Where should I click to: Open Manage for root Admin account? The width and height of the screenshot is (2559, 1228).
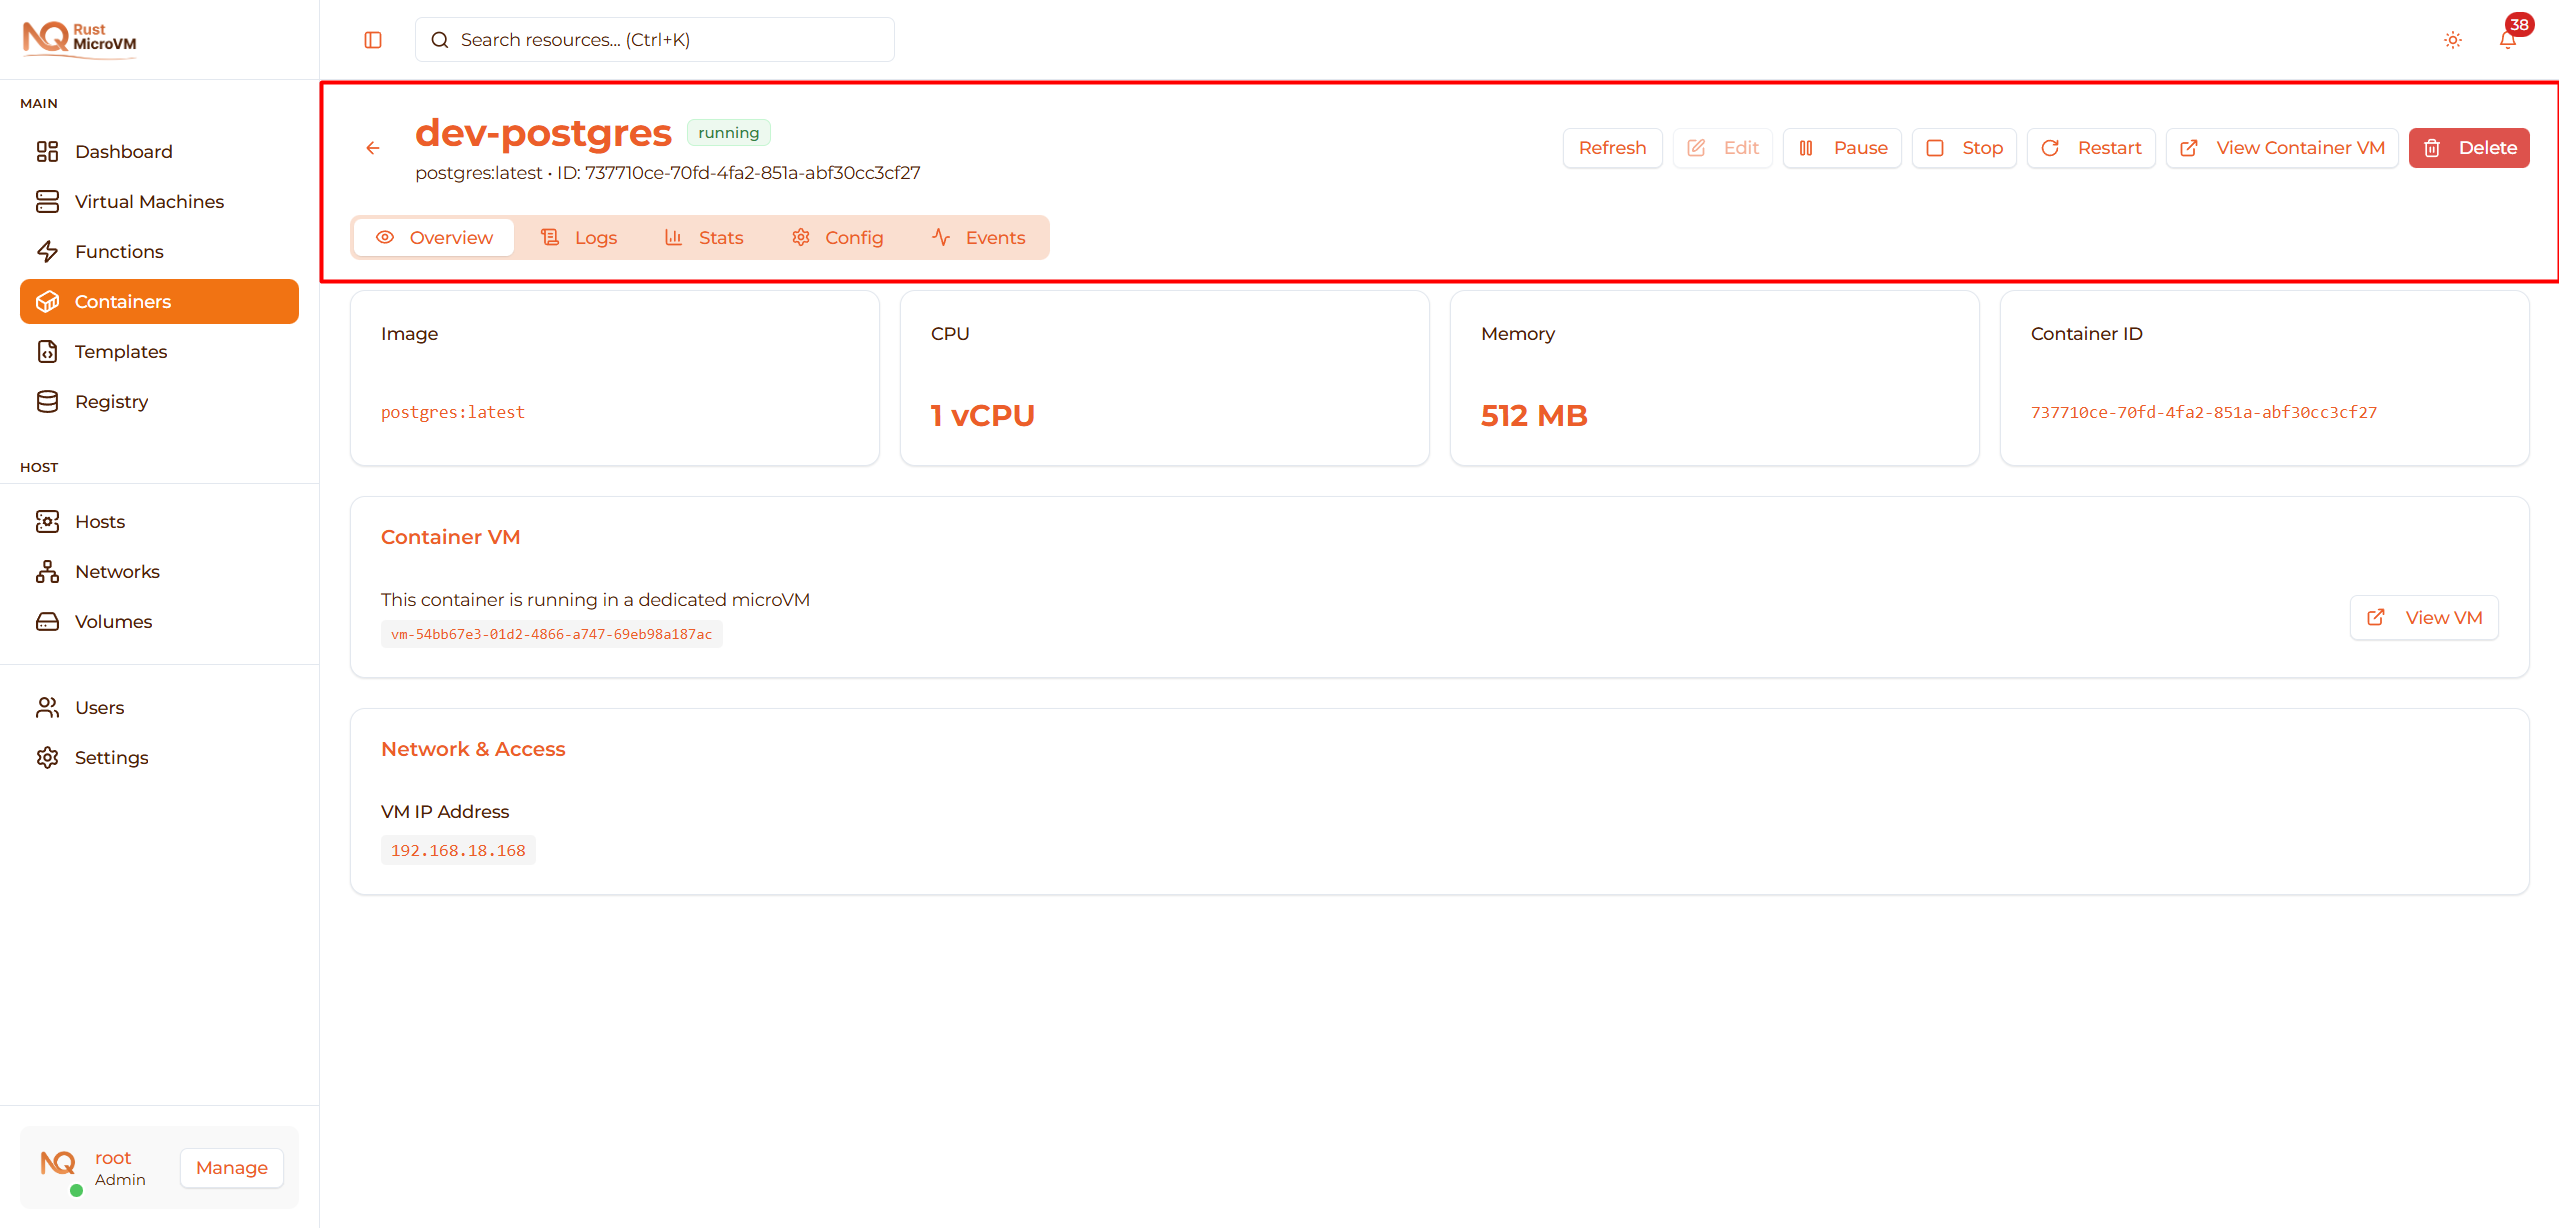click(x=231, y=1167)
